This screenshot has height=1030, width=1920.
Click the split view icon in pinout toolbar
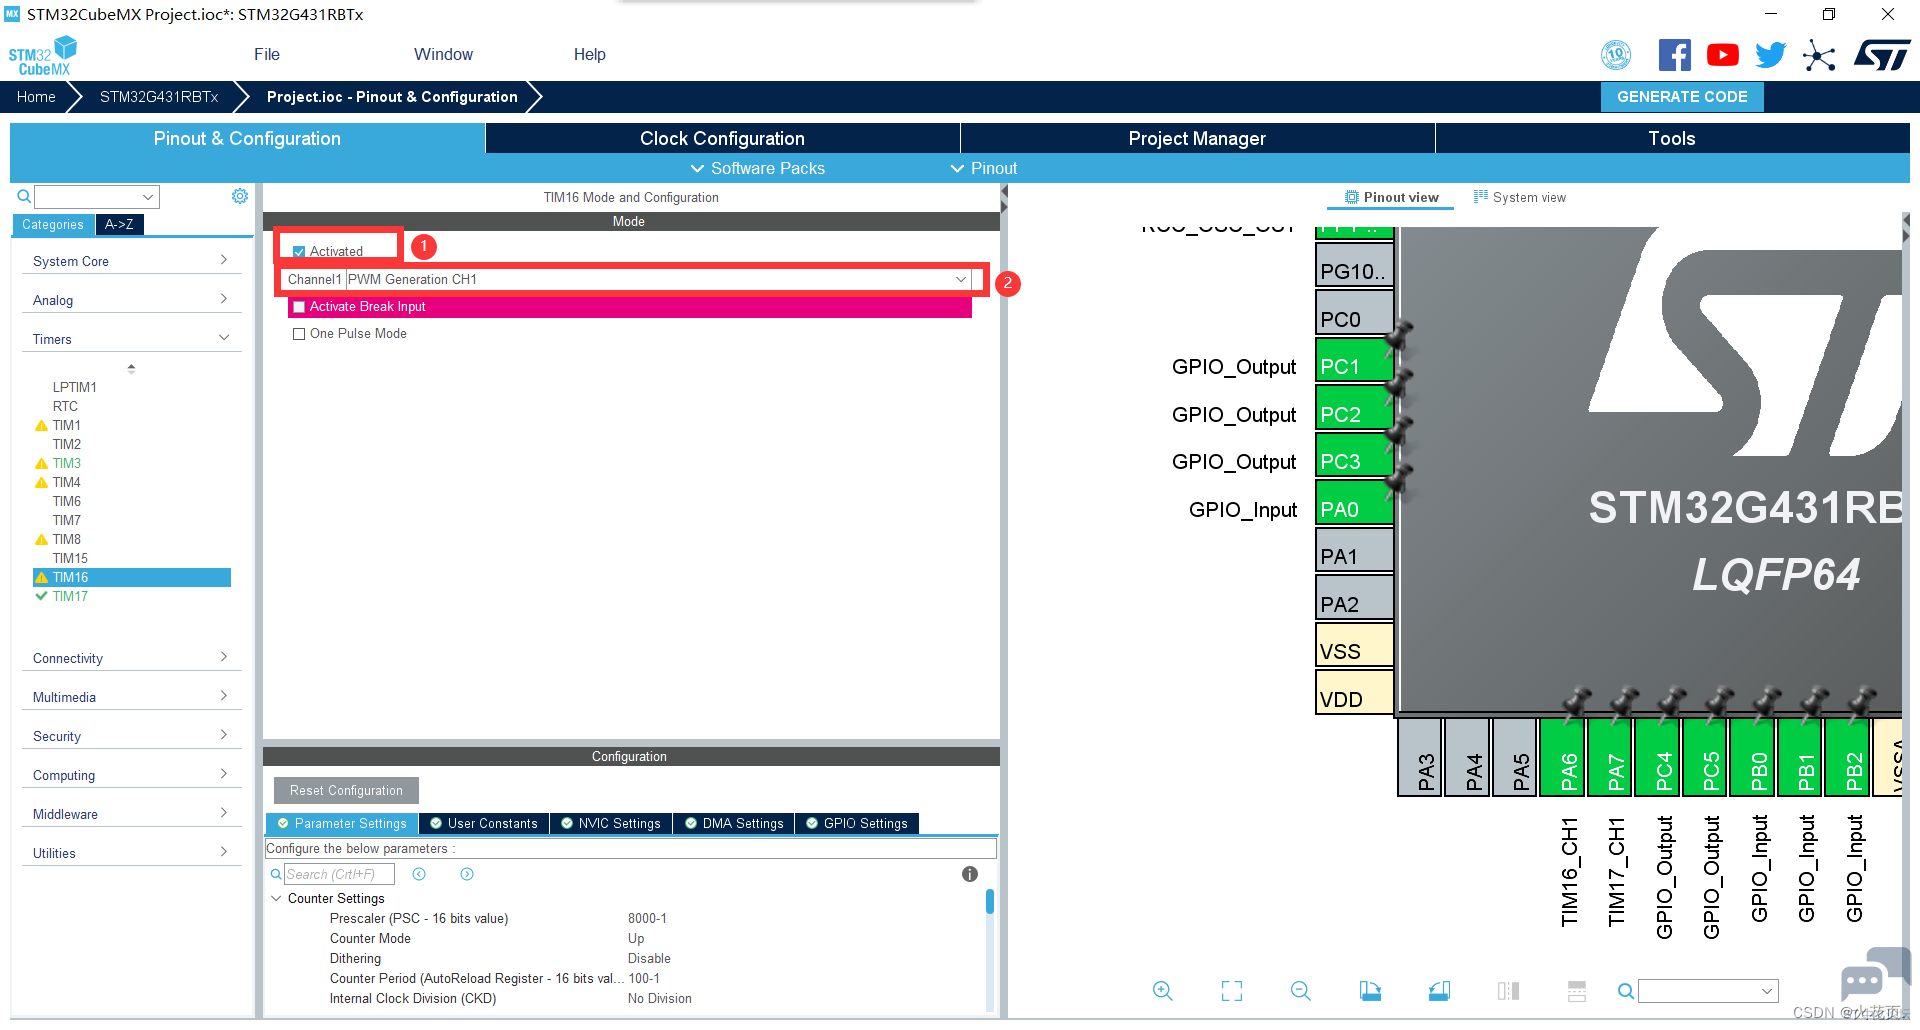point(1508,990)
